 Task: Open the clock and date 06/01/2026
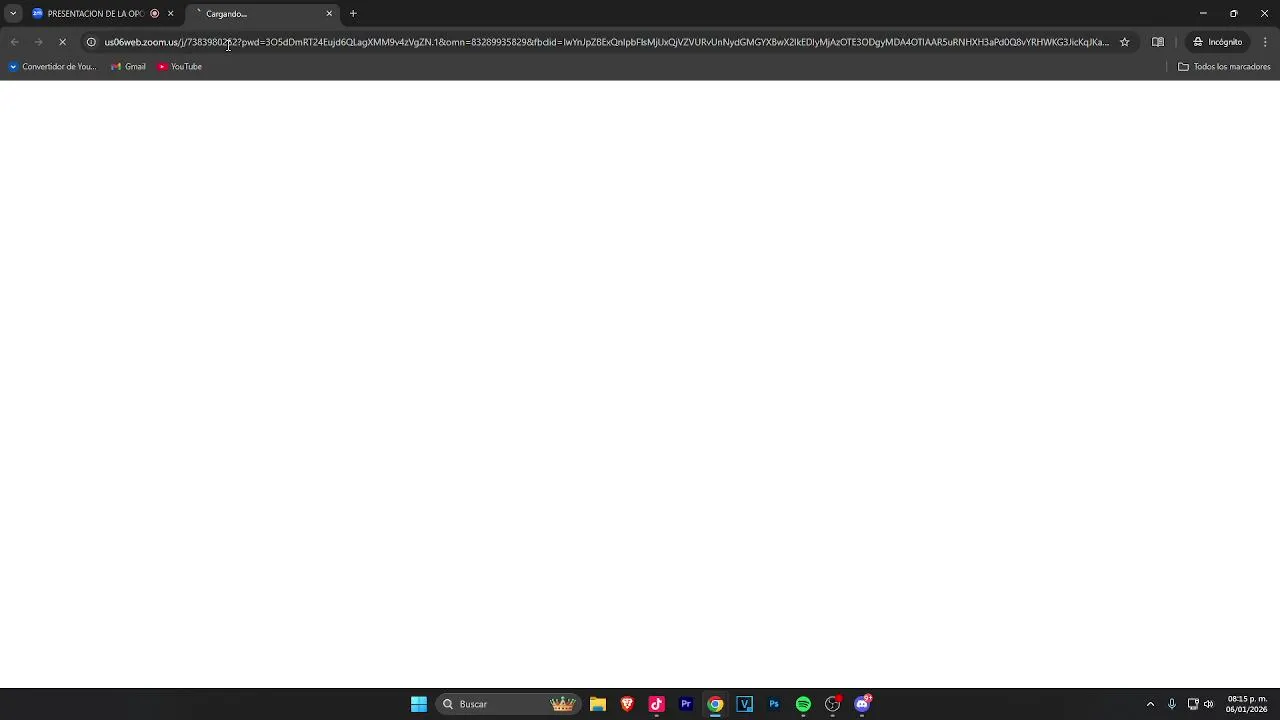coord(1247,704)
